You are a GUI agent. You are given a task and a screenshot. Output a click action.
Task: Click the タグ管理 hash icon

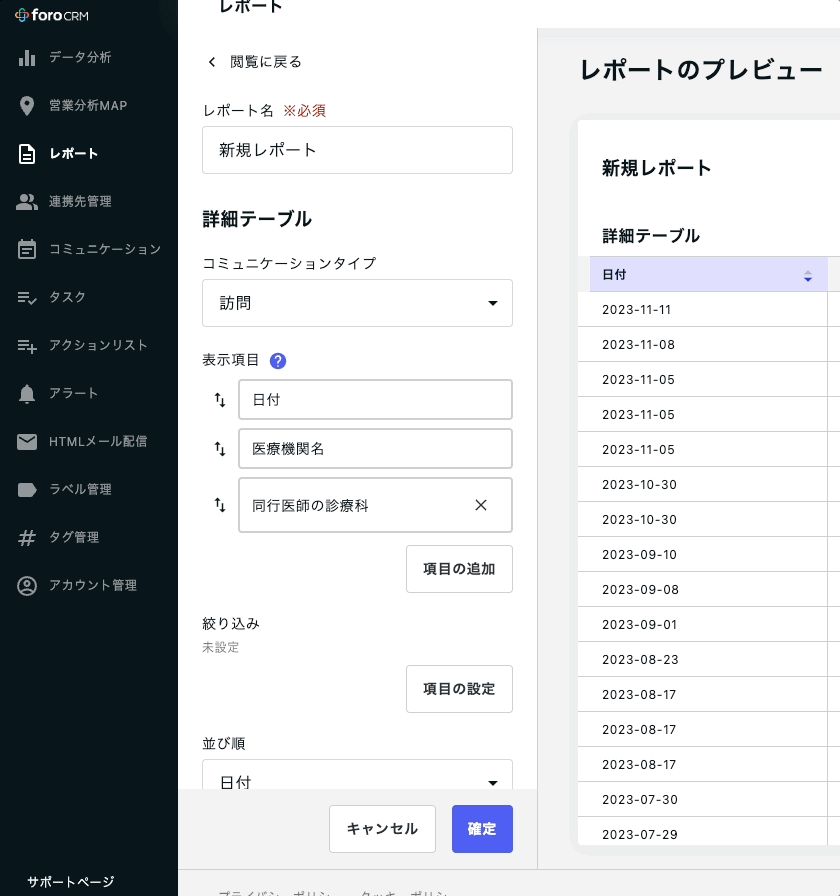27,538
